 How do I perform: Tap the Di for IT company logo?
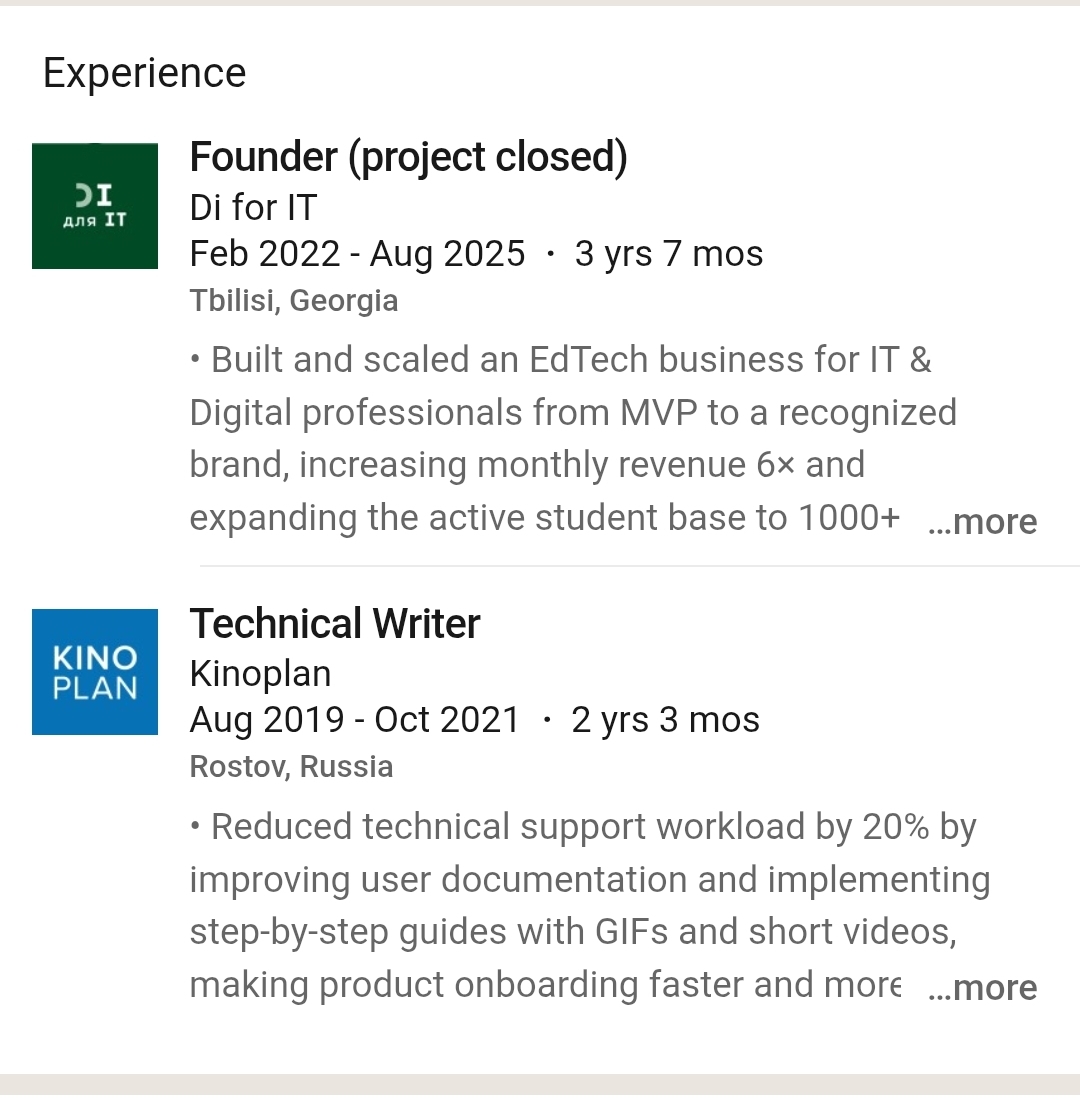95,206
